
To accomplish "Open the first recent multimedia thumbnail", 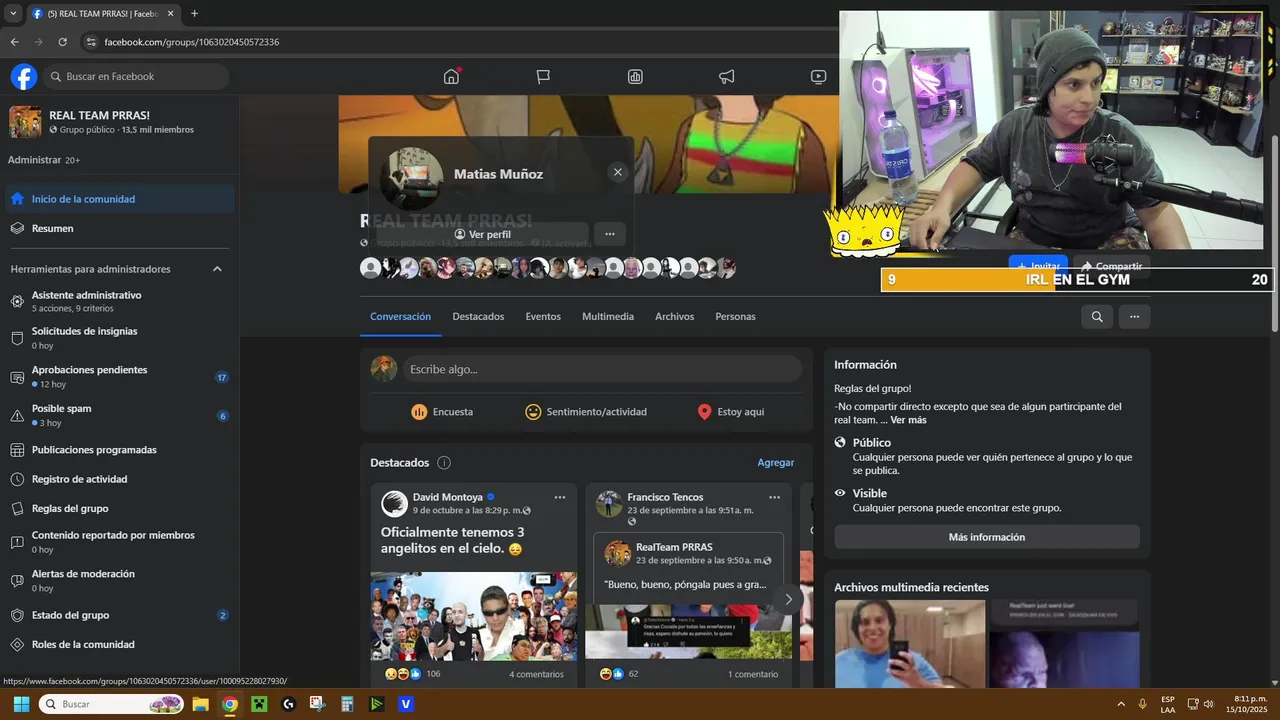I will (x=910, y=643).
